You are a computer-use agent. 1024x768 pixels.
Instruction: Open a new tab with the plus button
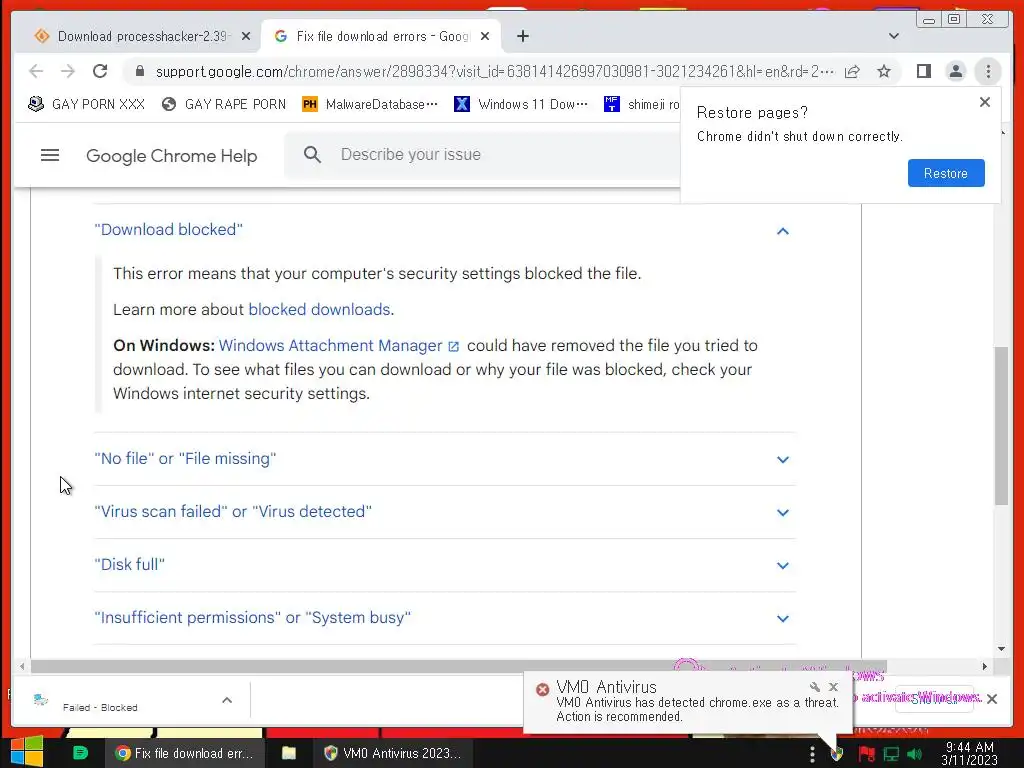click(x=522, y=36)
